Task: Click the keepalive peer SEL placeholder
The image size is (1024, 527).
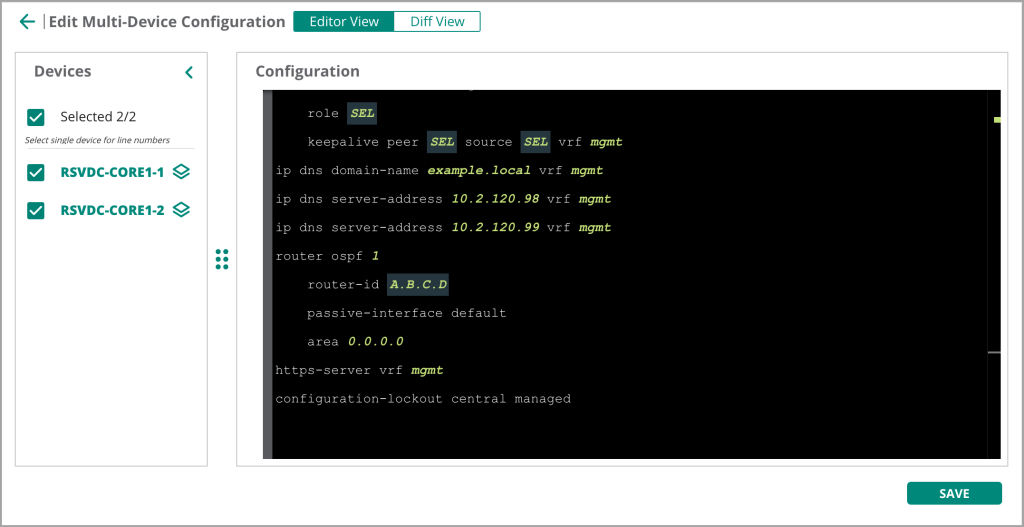Action: point(441,142)
